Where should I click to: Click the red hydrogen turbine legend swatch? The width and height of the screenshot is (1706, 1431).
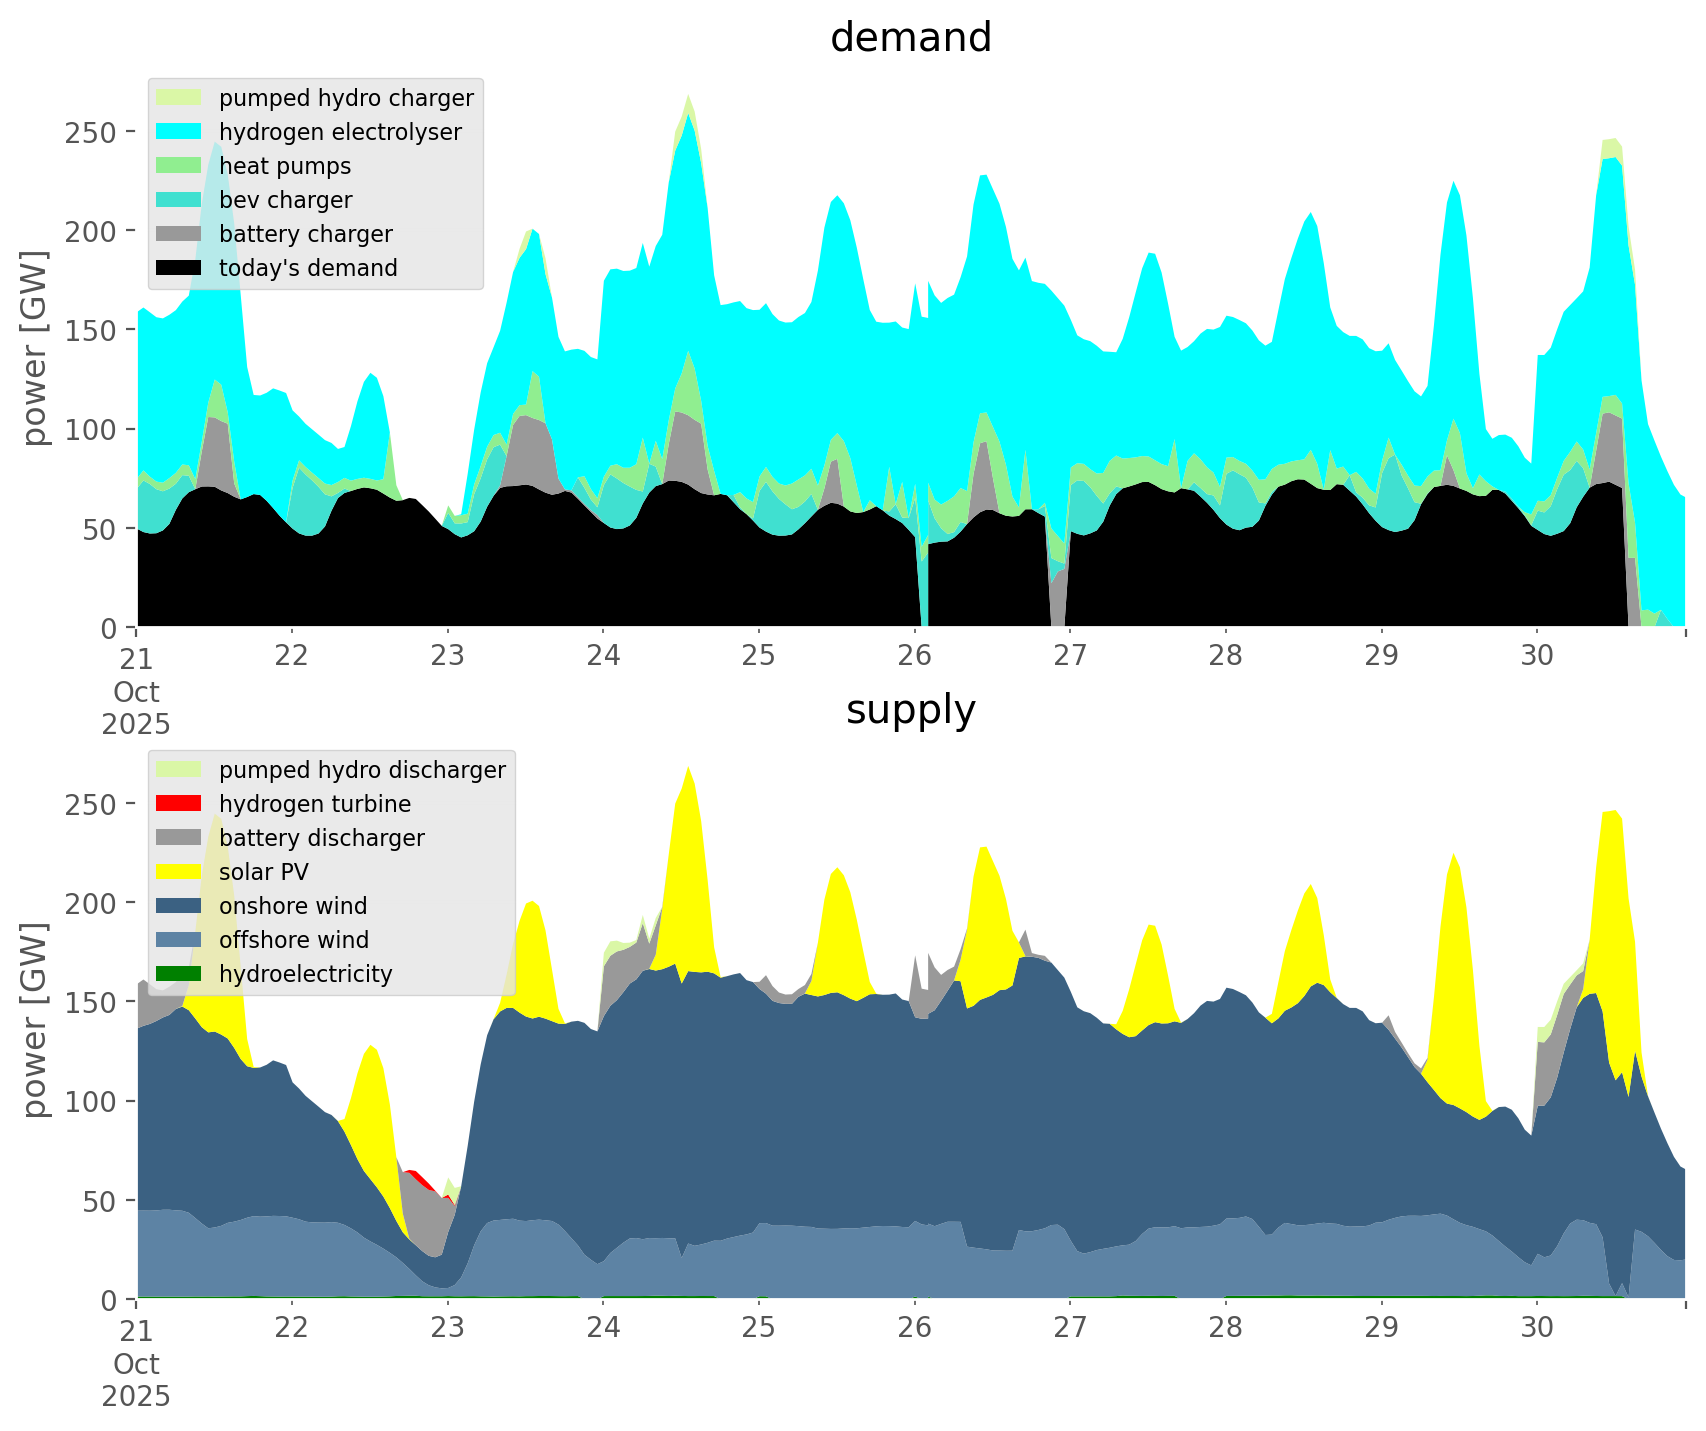pos(180,804)
